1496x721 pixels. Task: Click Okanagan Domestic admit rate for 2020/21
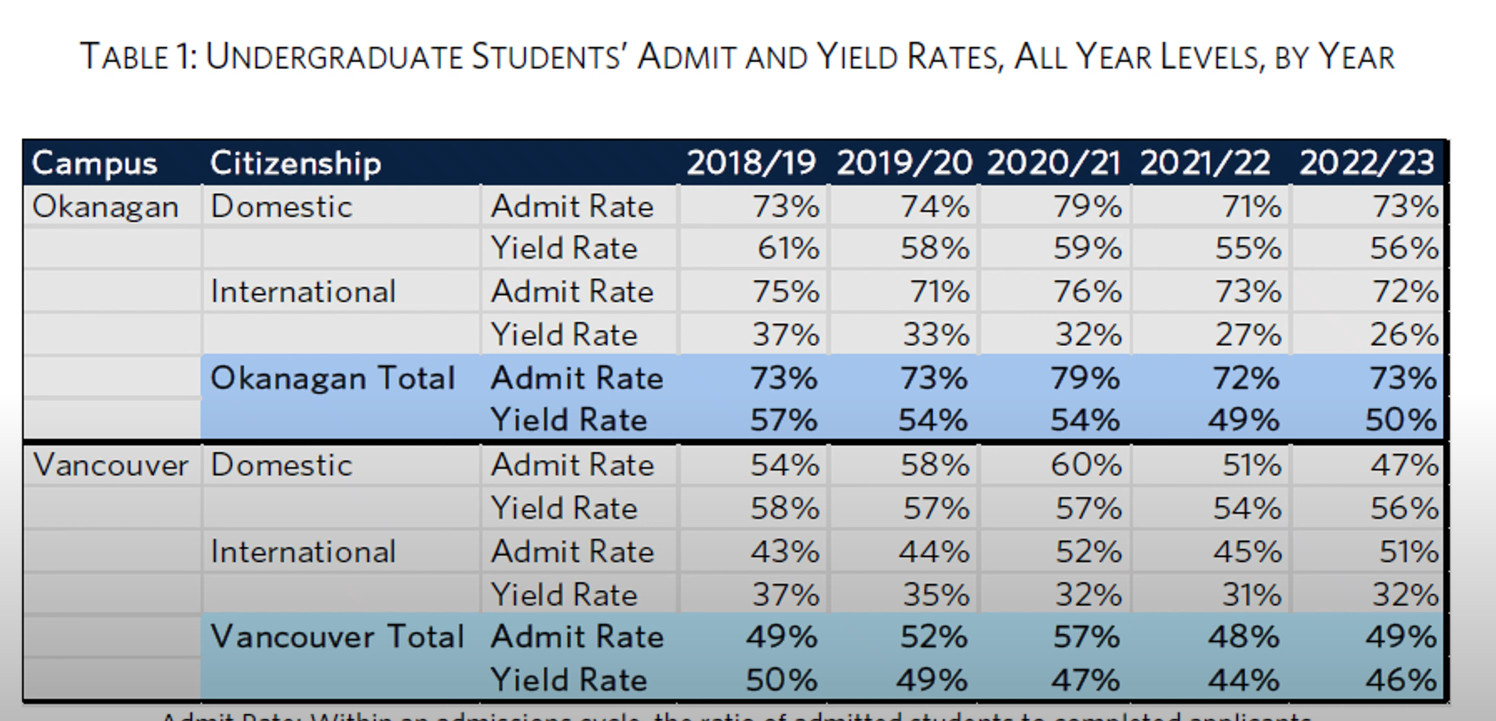tap(1088, 207)
